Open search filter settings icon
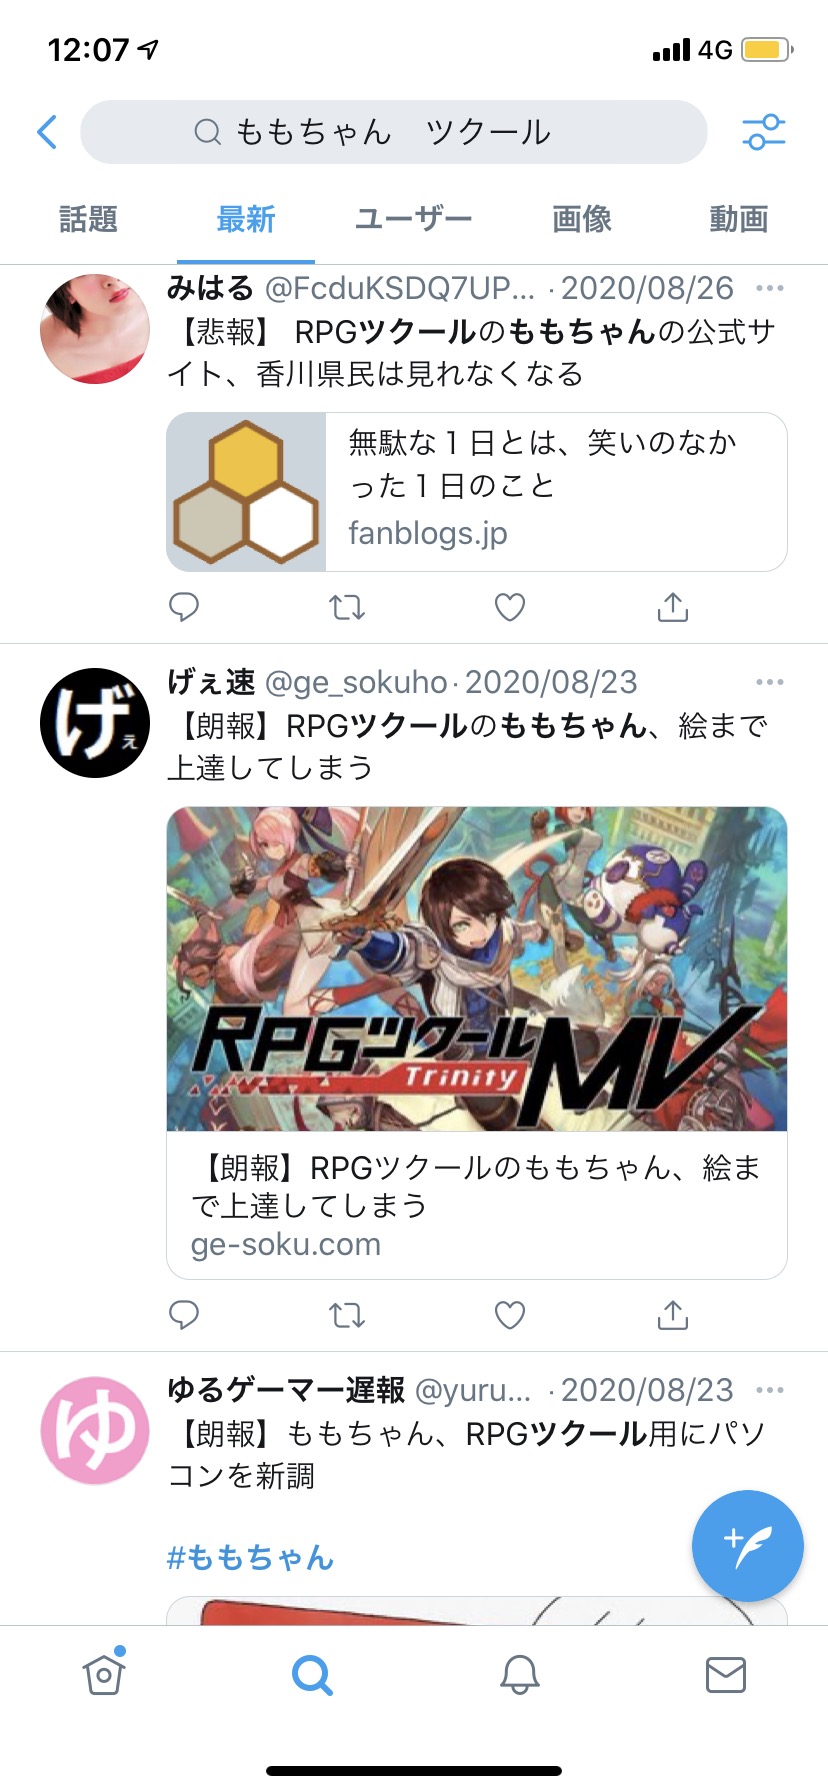This screenshot has height=1792, width=828. (x=764, y=132)
